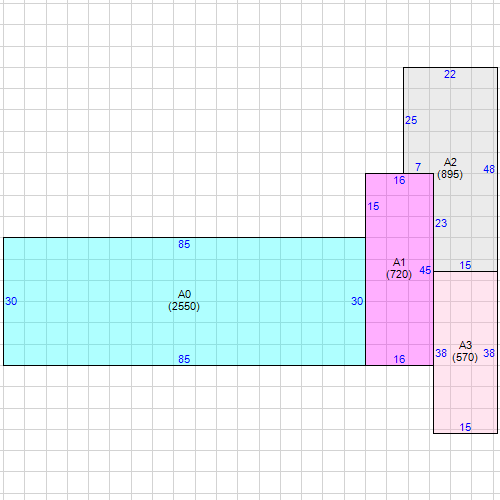
Task: Select the cyan A0 room label (2550)
Action: pyautogui.click(x=184, y=300)
